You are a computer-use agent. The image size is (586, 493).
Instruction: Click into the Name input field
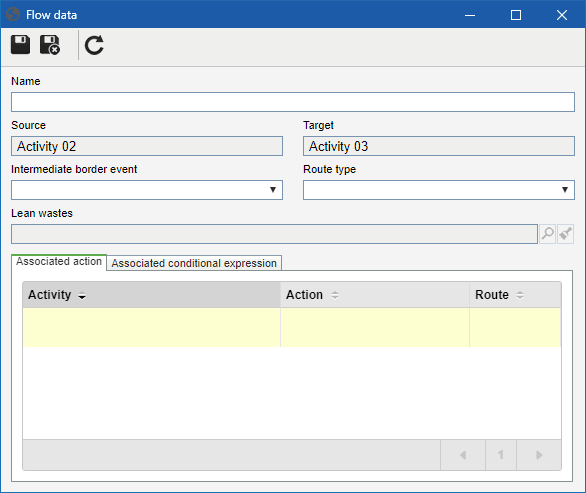293,102
